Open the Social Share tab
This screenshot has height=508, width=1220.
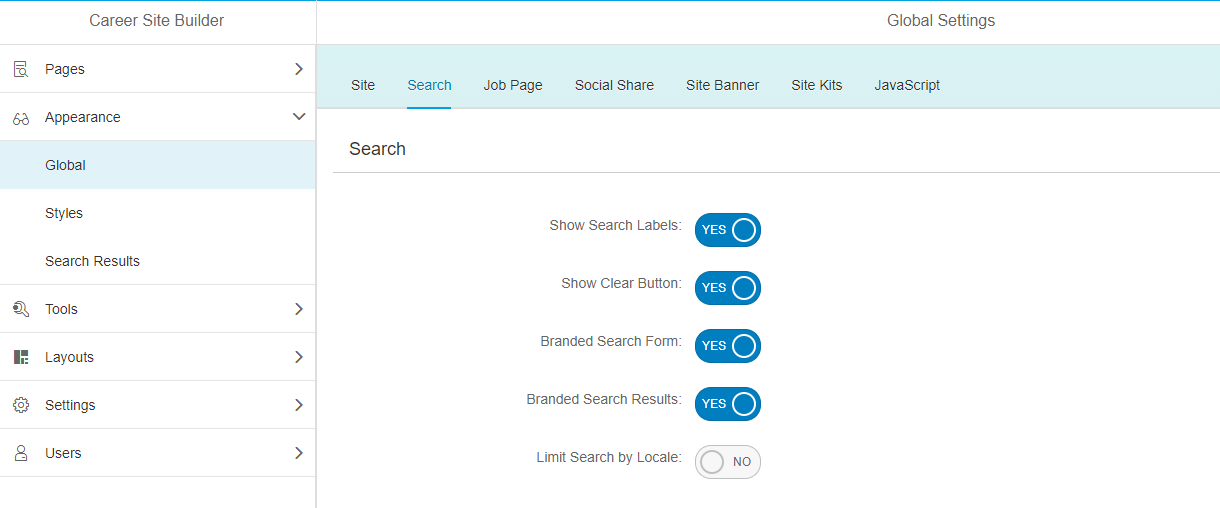coord(614,85)
